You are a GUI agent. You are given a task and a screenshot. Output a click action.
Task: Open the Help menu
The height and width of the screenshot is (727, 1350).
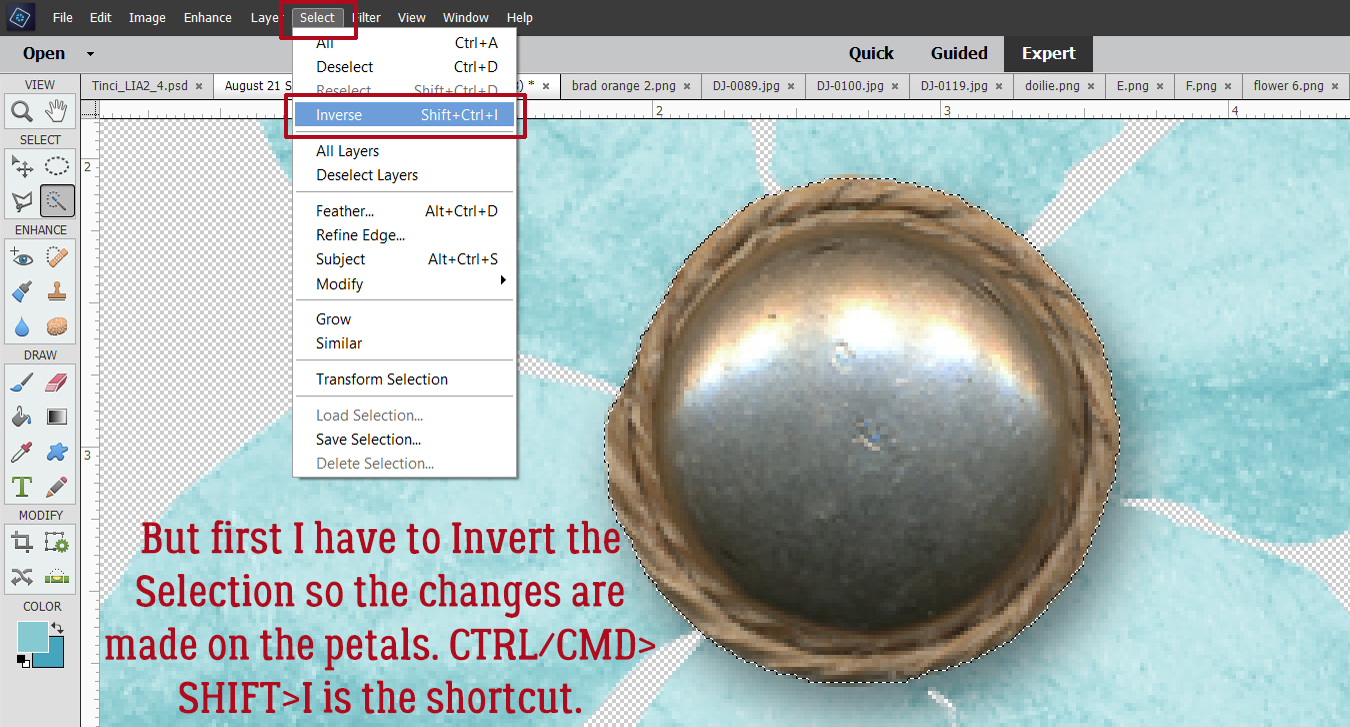tap(519, 18)
